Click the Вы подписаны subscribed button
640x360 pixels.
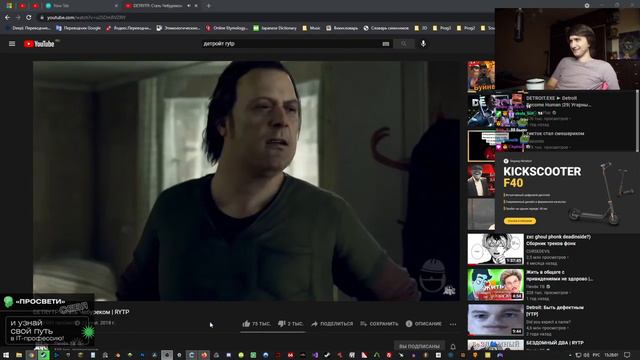(x=419, y=346)
